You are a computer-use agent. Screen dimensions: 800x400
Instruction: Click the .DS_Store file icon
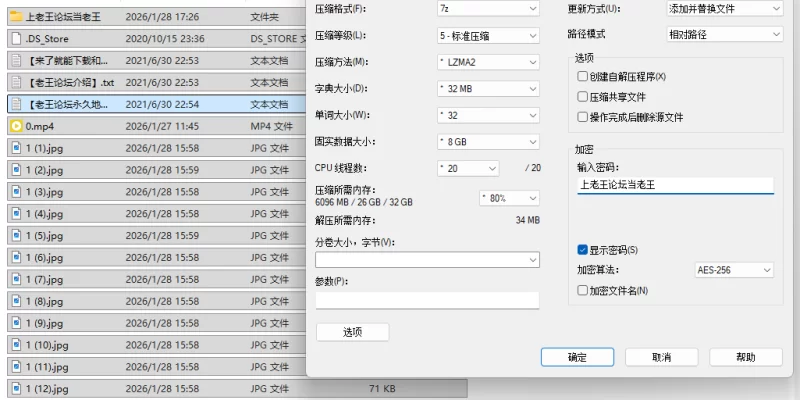(16, 39)
